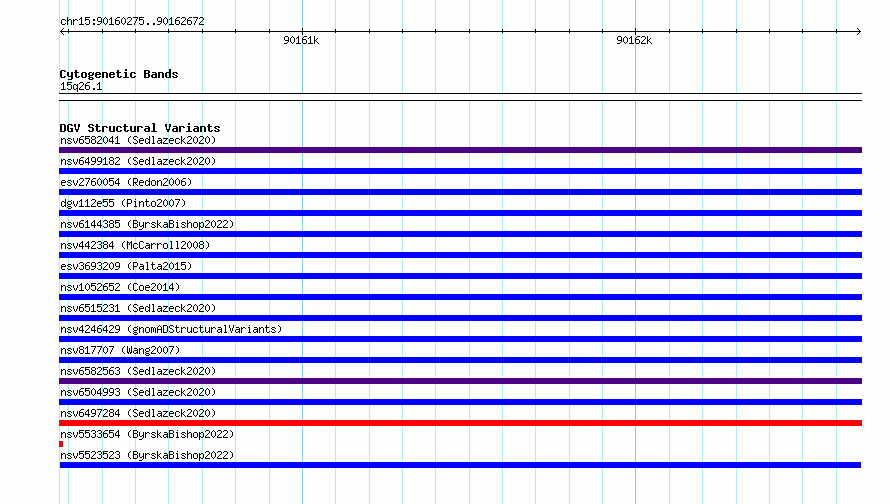Click the red bar under nsv6497284

(460, 423)
